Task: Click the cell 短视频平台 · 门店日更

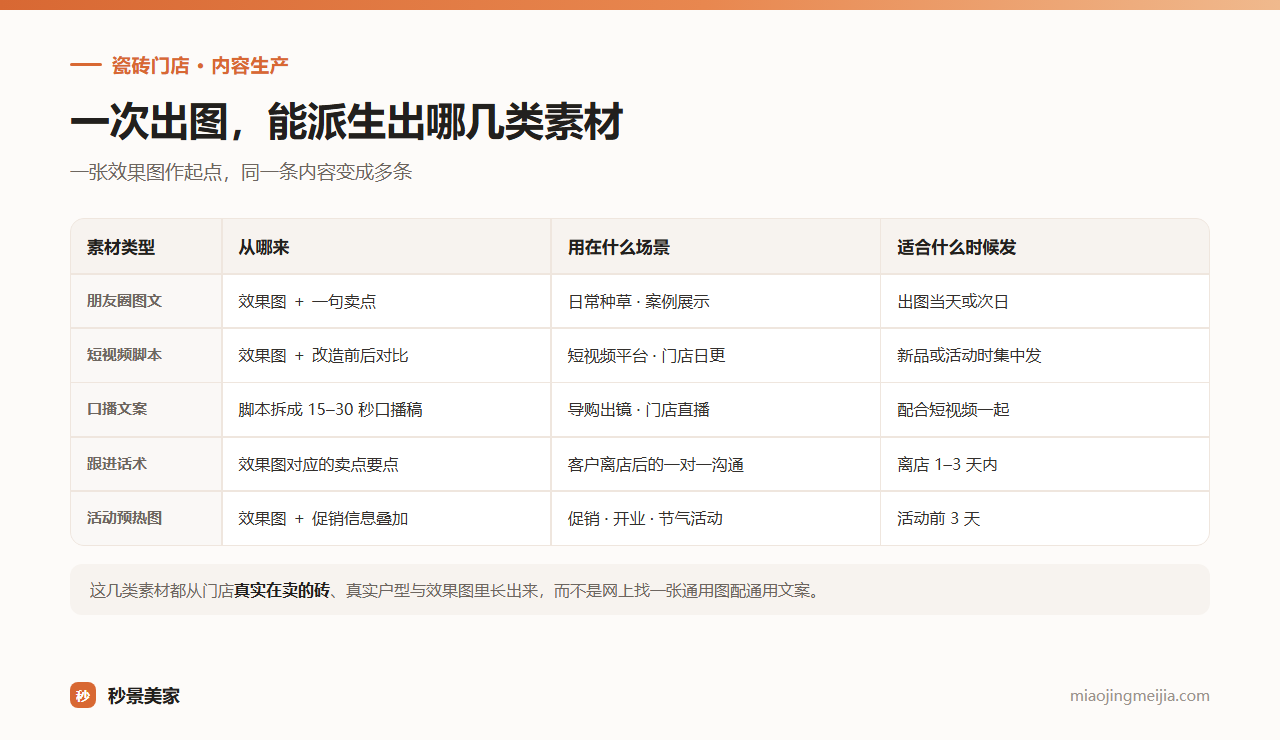Action: pos(716,355)
